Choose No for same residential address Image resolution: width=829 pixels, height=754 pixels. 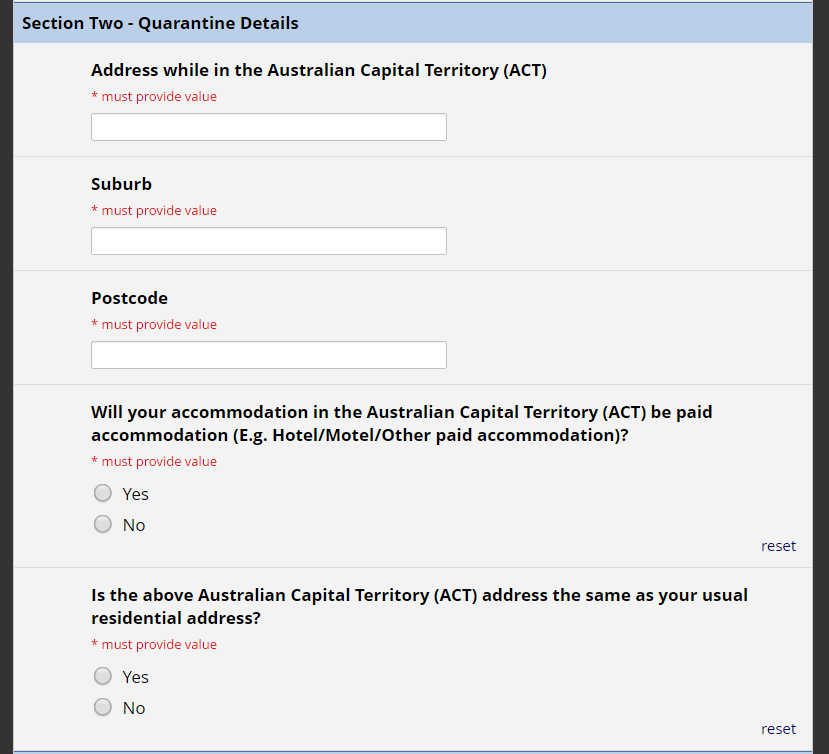coord(103,707)
